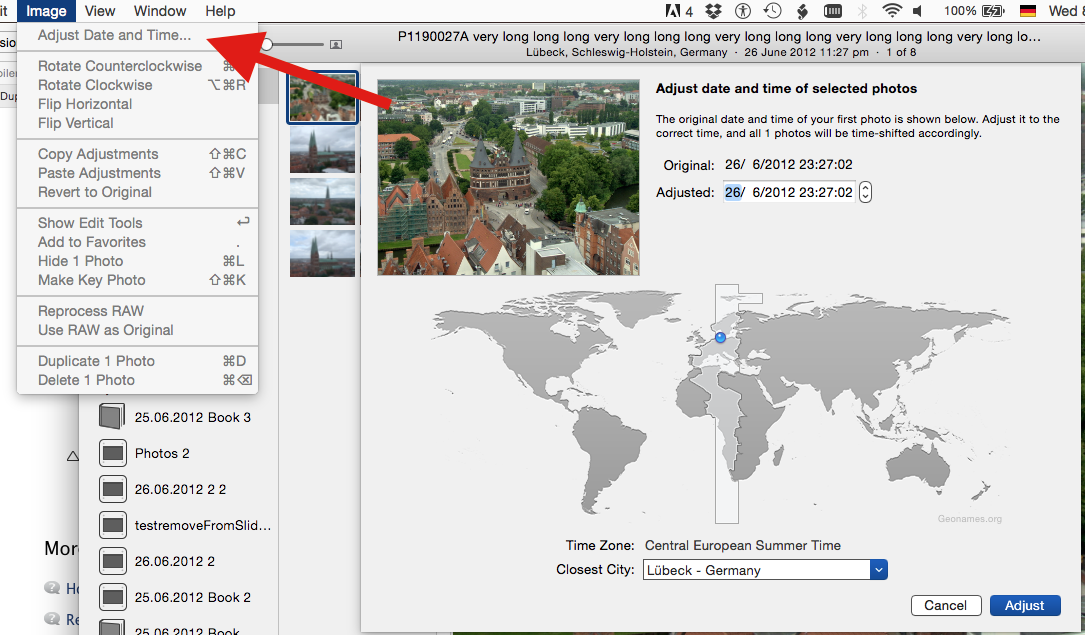Select the Photos 2 slideshow icon
Screen dimensions: 1085x635
point(112,453)
